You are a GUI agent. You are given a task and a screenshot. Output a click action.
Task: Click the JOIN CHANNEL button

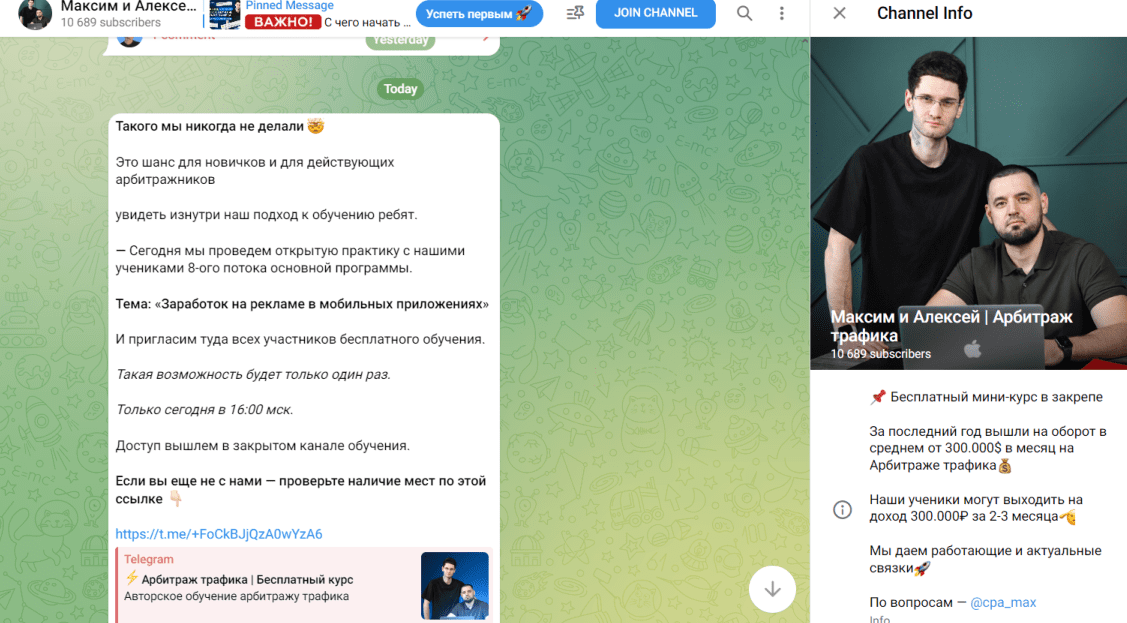coord(656,13)
